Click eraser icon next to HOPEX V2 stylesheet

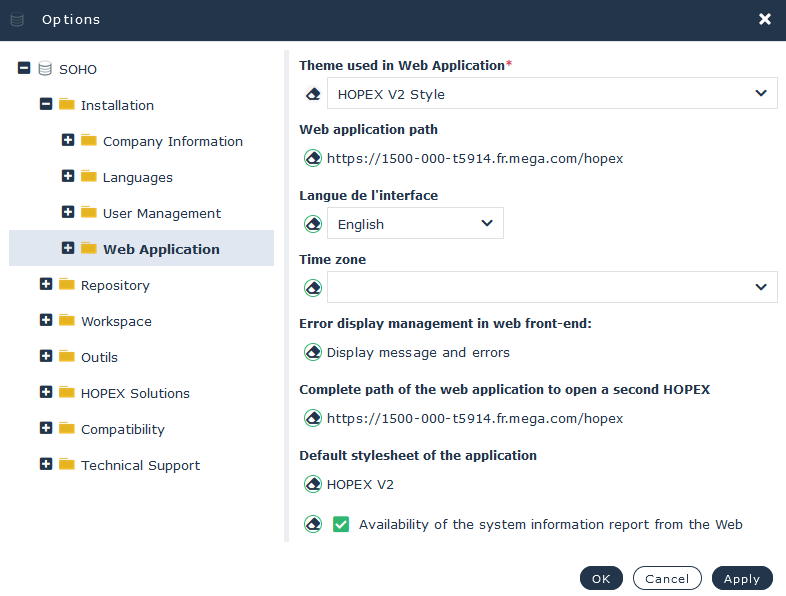(313, 484)
